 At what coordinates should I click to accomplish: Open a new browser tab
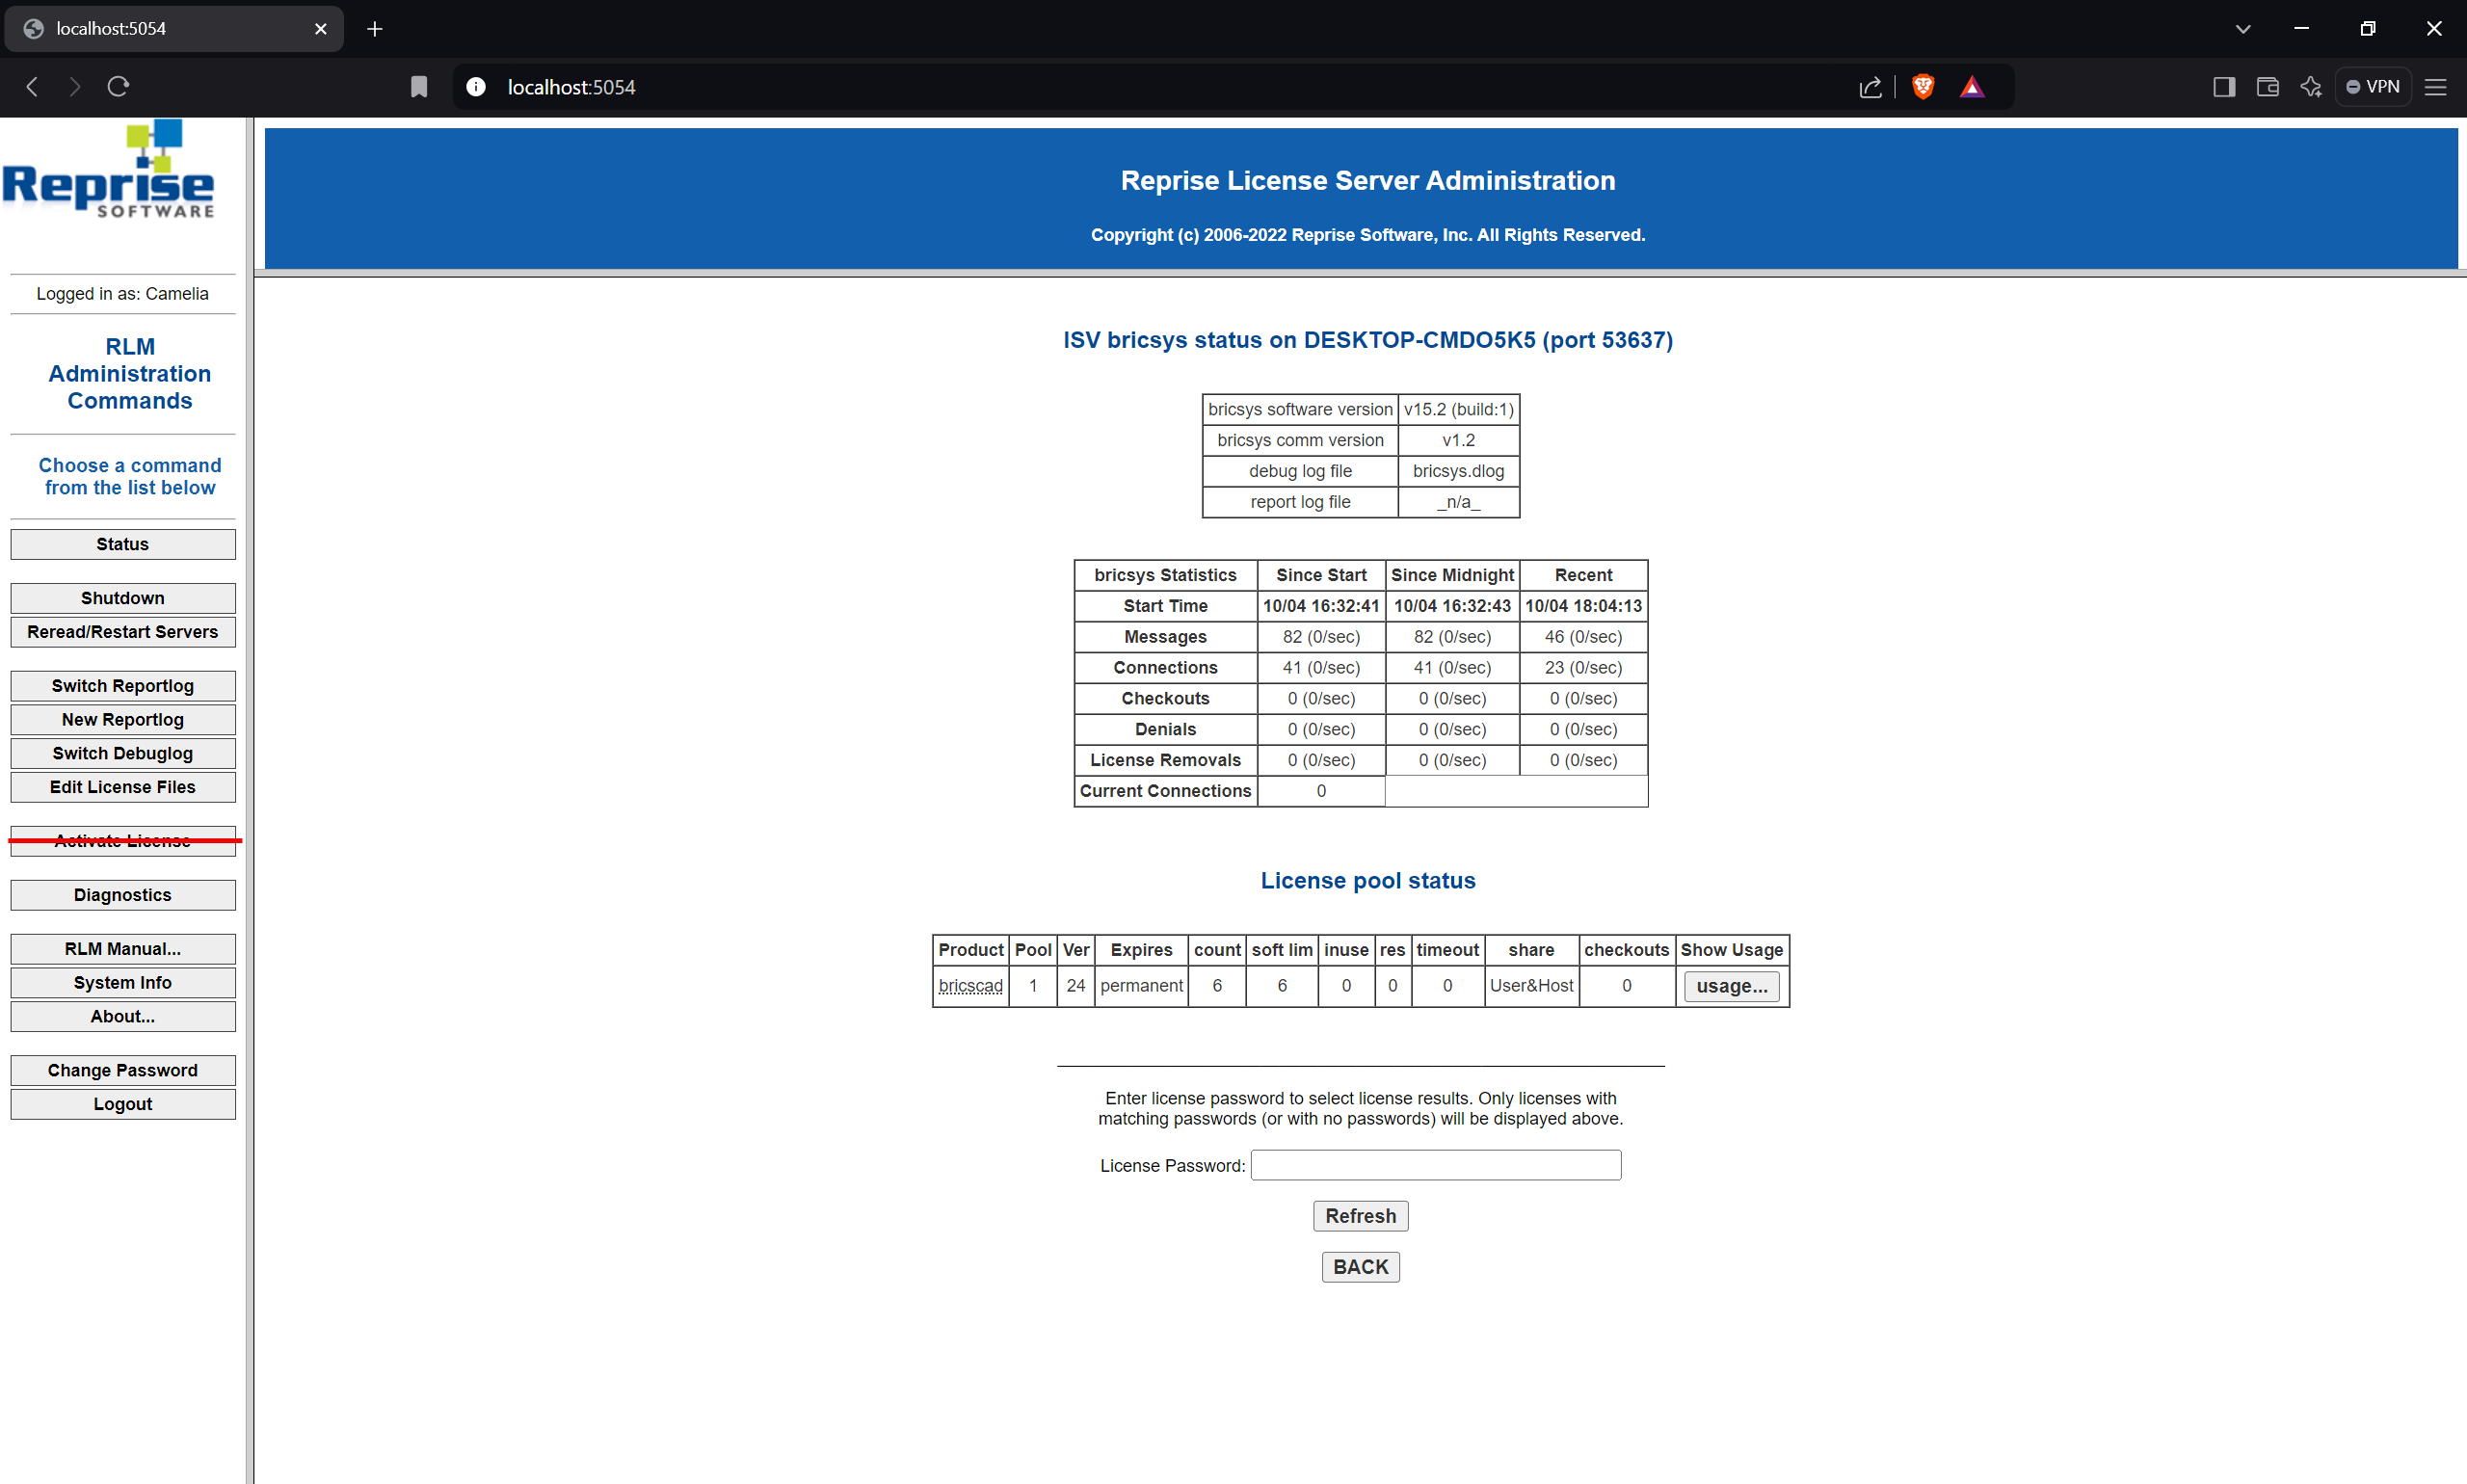(375, 29)
